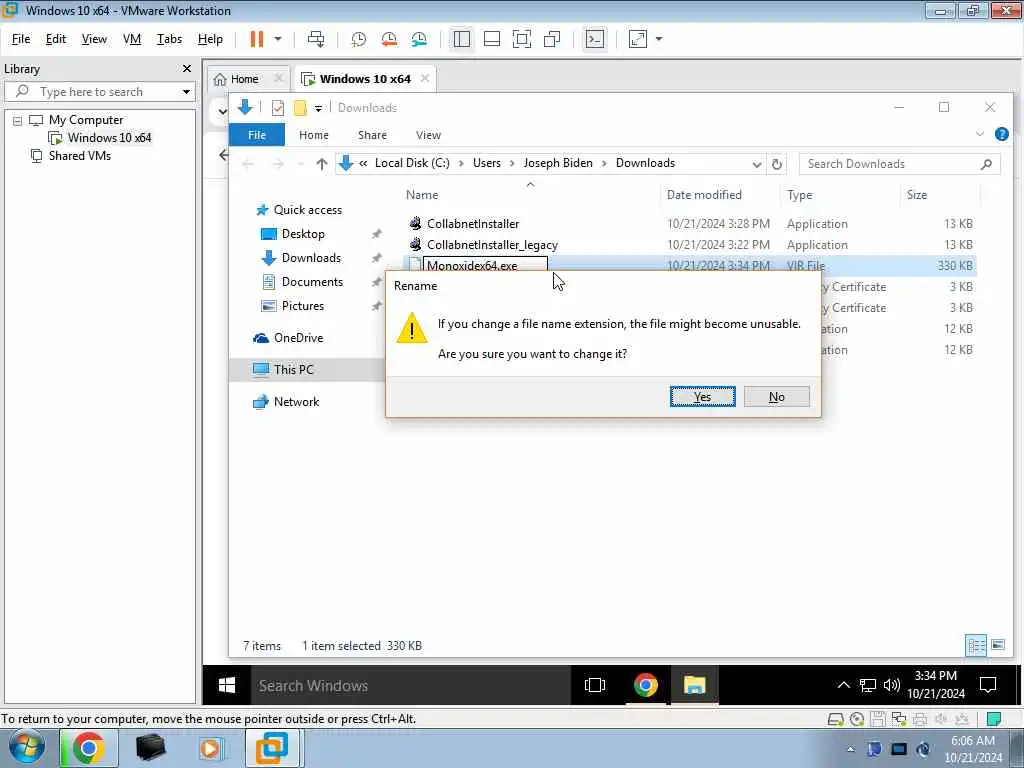Open Explorer help question mark icon
Screen dimensions: 1024x768
click(x=1001, y=134)
